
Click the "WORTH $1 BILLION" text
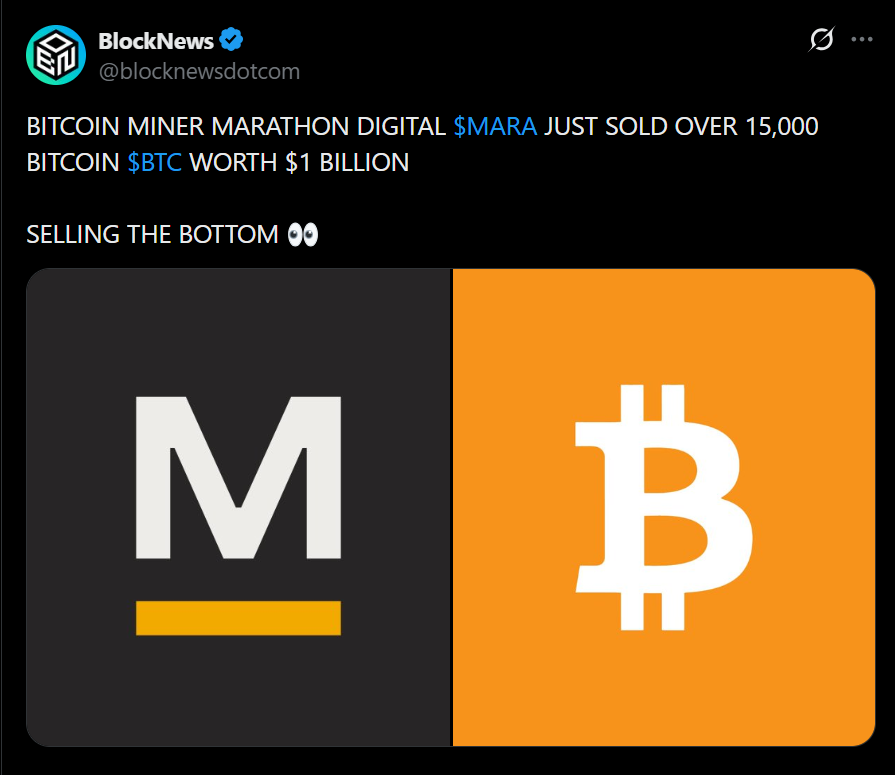299,163
